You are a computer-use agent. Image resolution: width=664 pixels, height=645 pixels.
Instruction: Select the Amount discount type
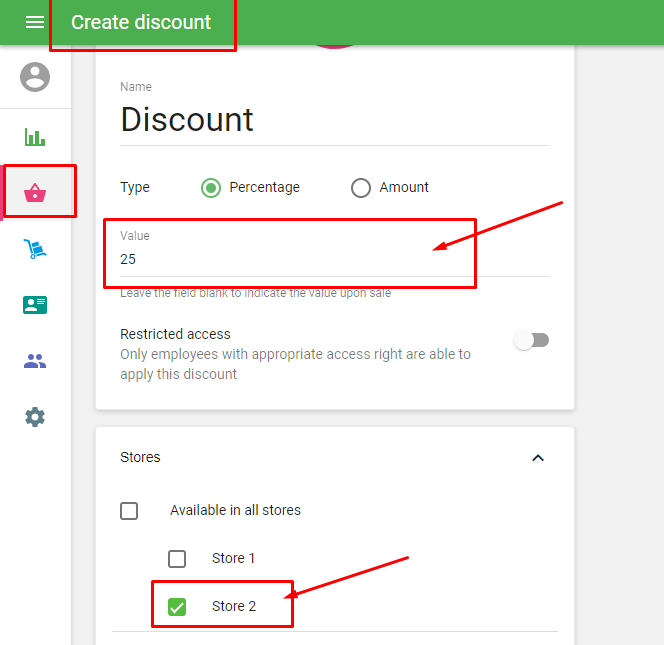361,187
